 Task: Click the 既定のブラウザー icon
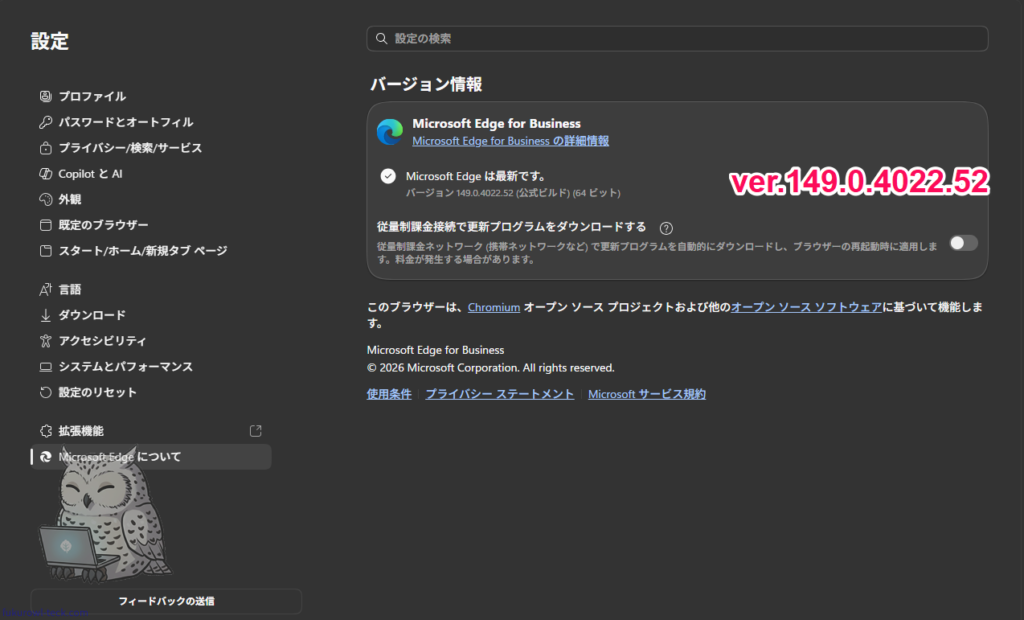point(45,225)
